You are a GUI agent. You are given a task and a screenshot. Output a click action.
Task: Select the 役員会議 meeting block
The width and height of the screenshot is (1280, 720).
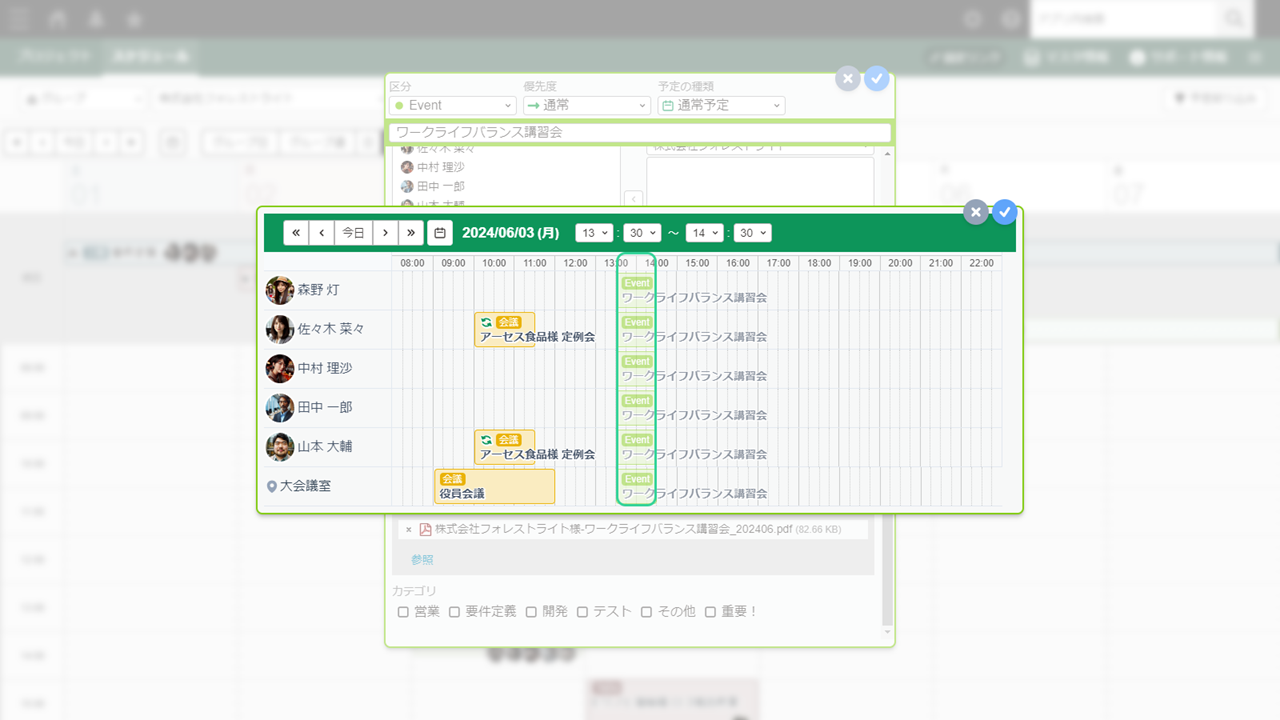tap(494, 486)
